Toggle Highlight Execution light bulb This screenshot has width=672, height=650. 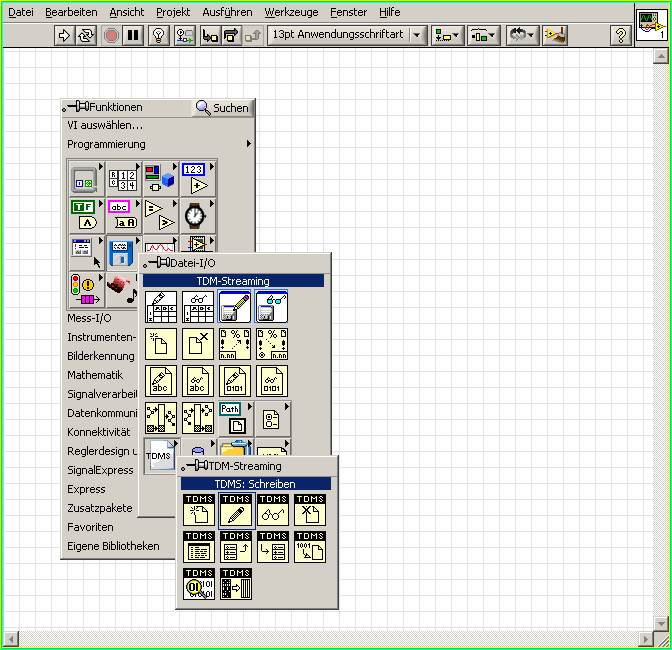(x=159, y=35)
